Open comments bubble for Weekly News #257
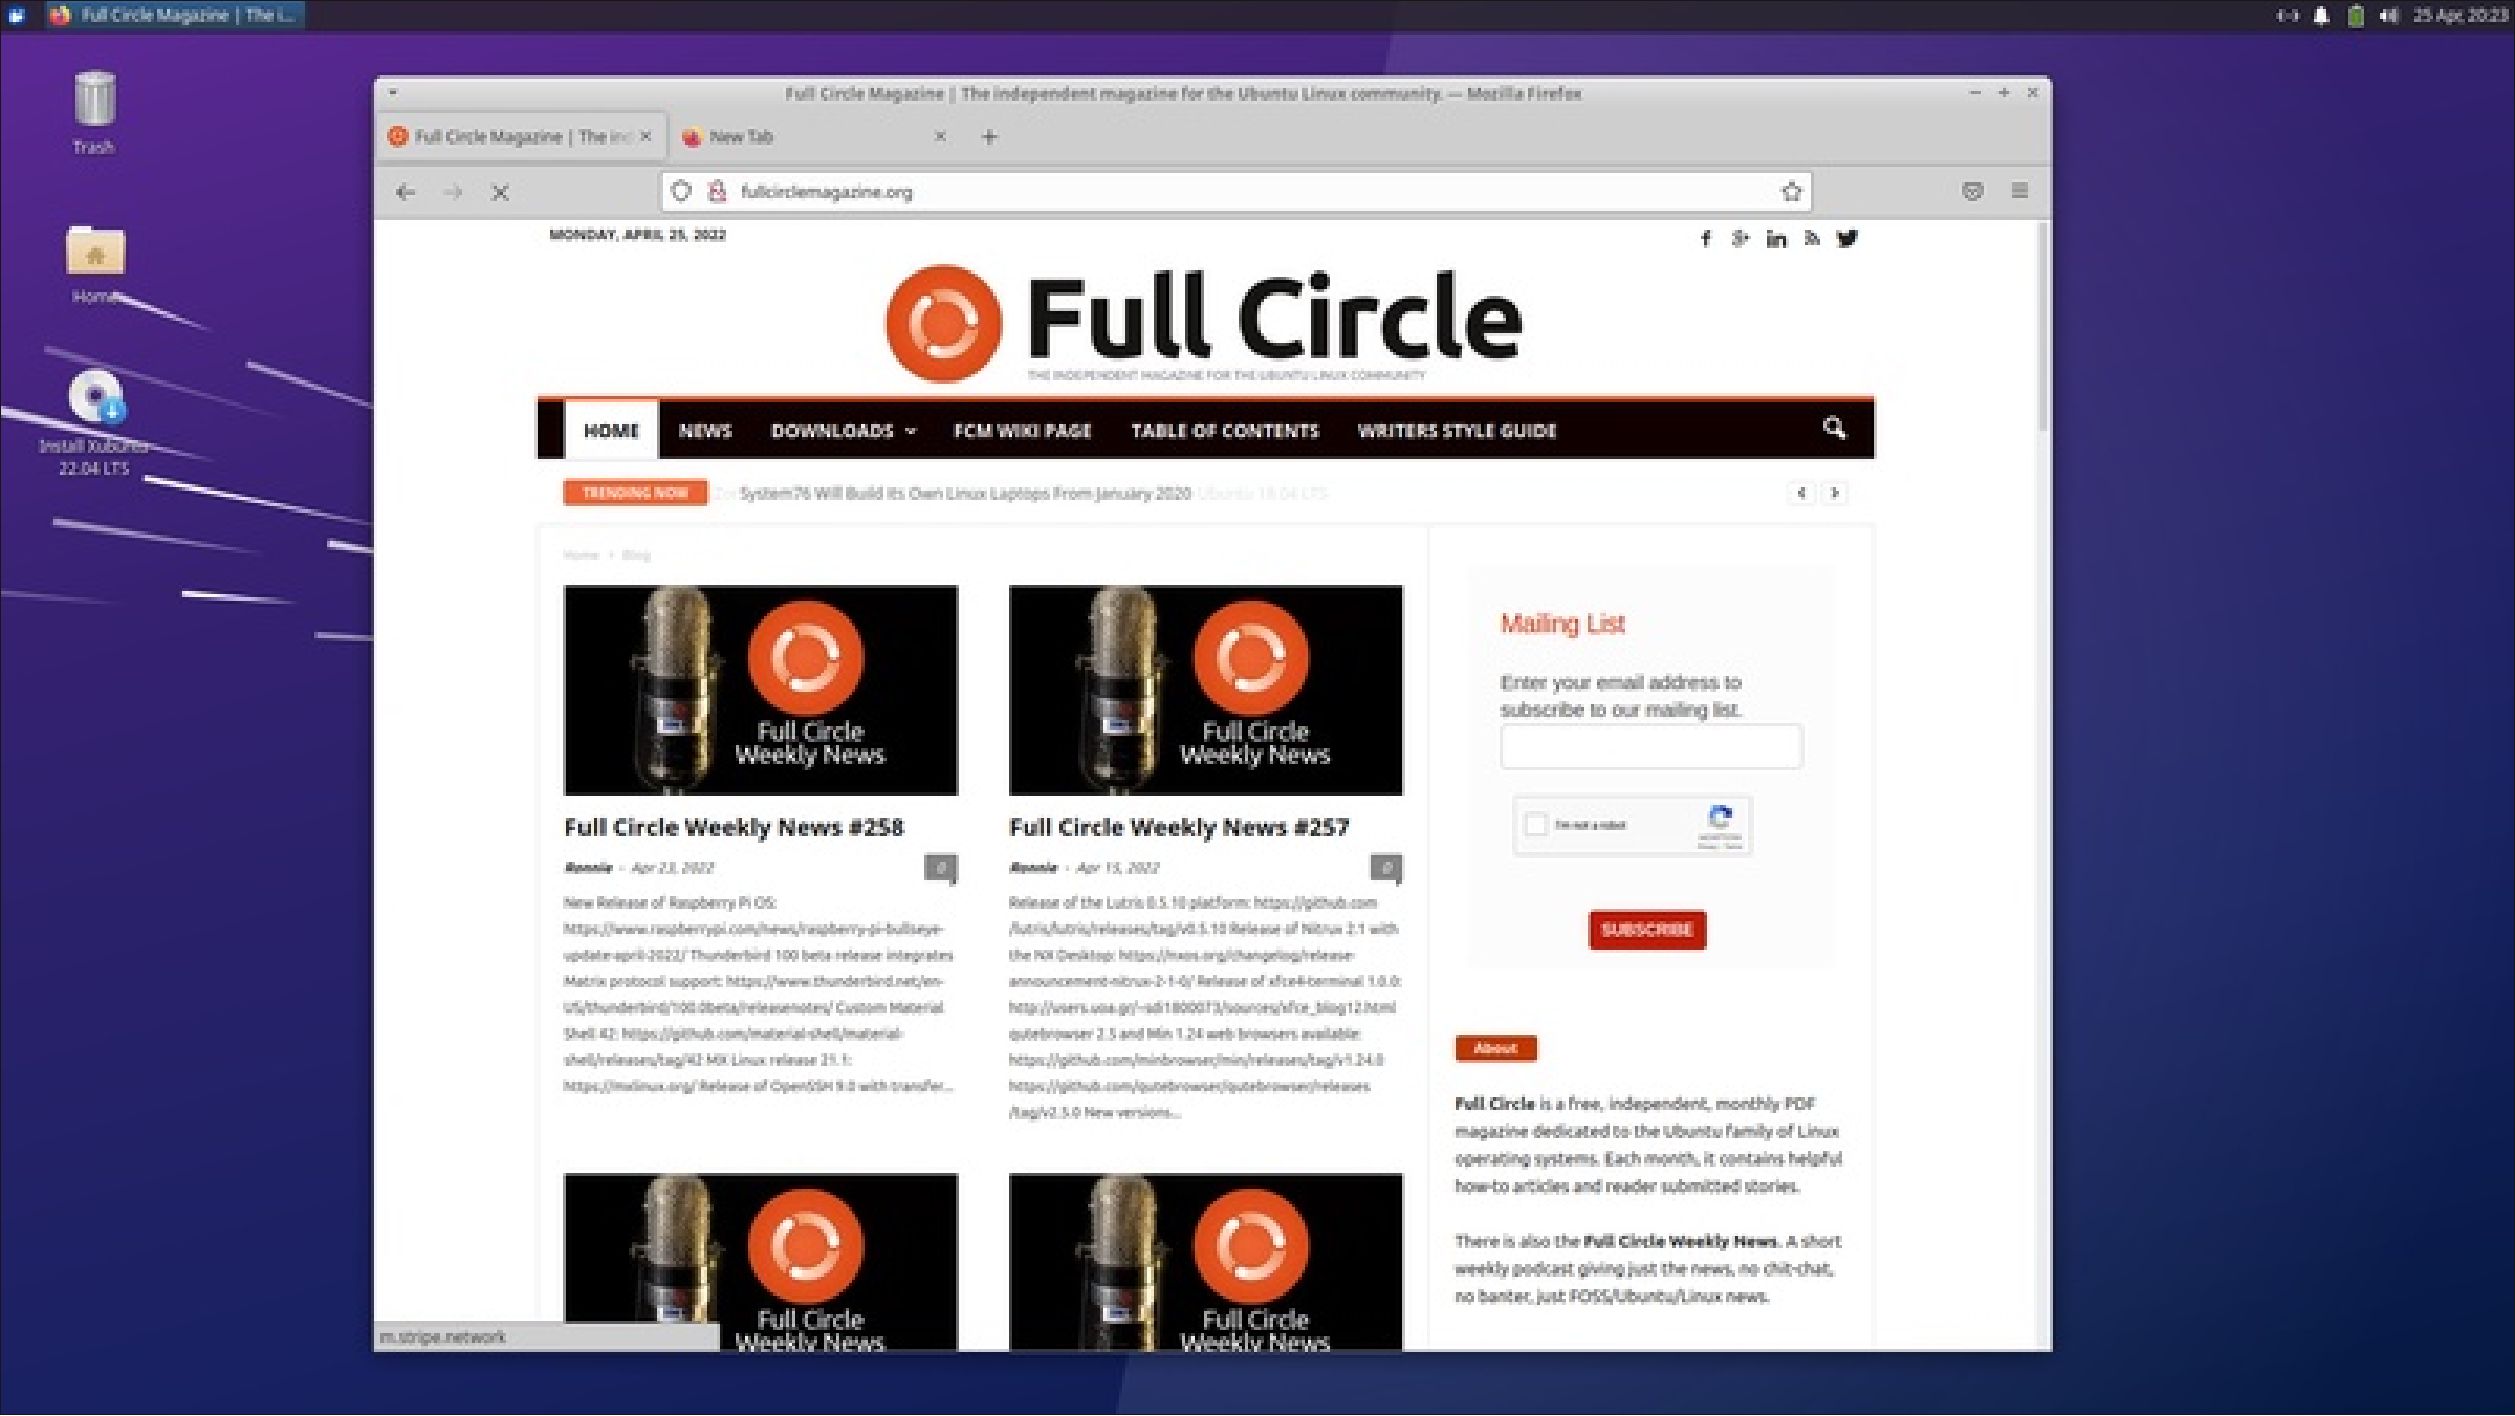 point(1386,868)
